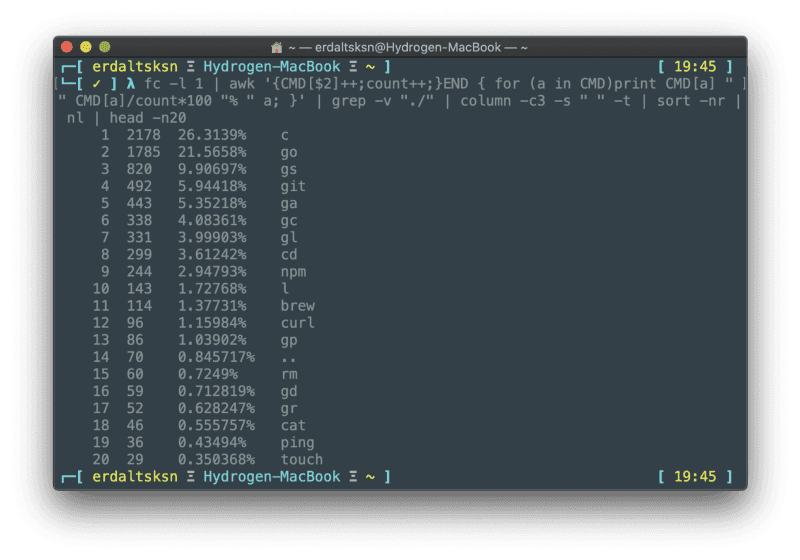Click the 5.35218% percentage value
The width and height of the screenshot is (800, 560).
coord(212,203)
